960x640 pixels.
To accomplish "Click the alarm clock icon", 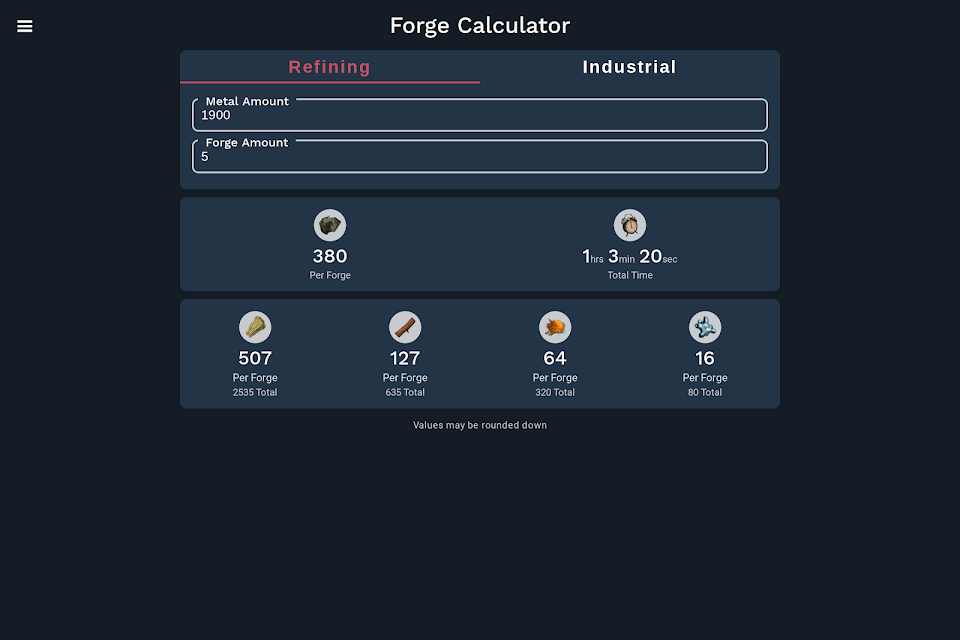I will click(x=630, y=225).
